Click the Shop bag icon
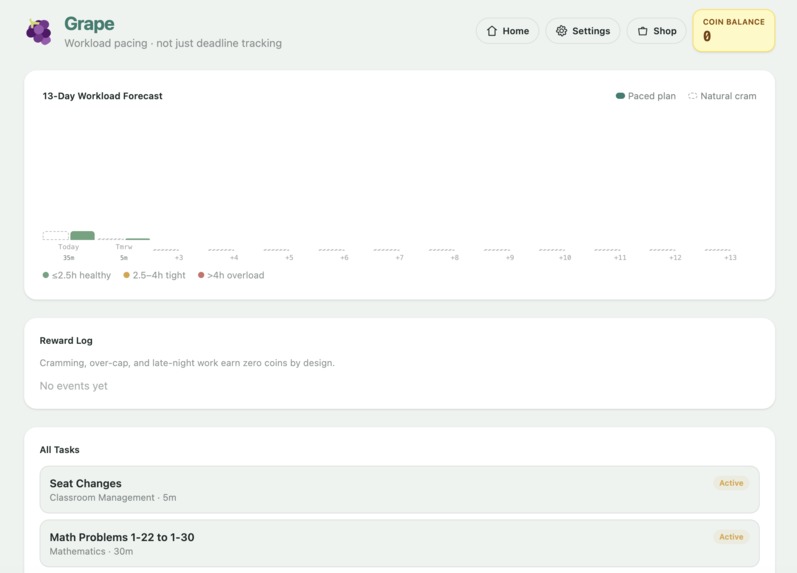Screen dimensions: 797x573 [642, 31]
